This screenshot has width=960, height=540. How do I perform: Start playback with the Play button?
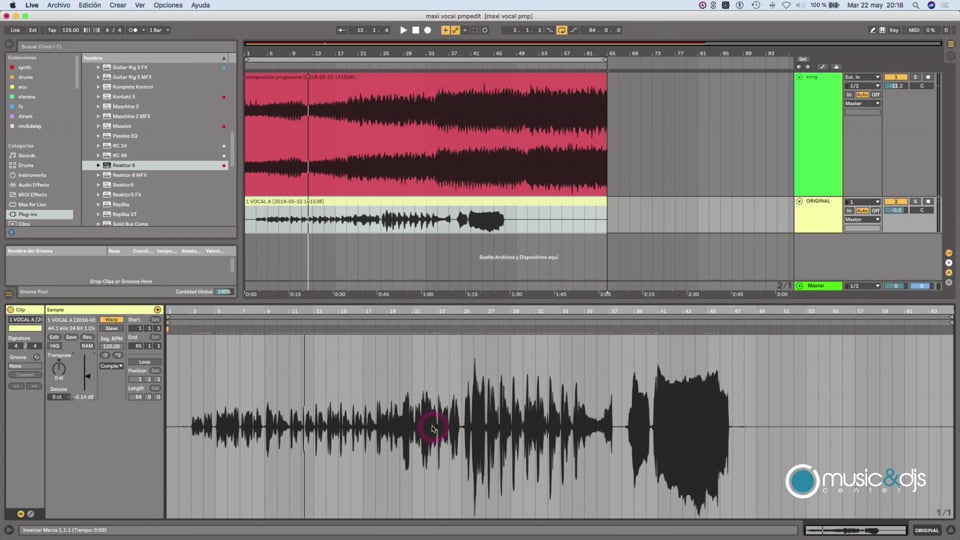coord(403,30)
